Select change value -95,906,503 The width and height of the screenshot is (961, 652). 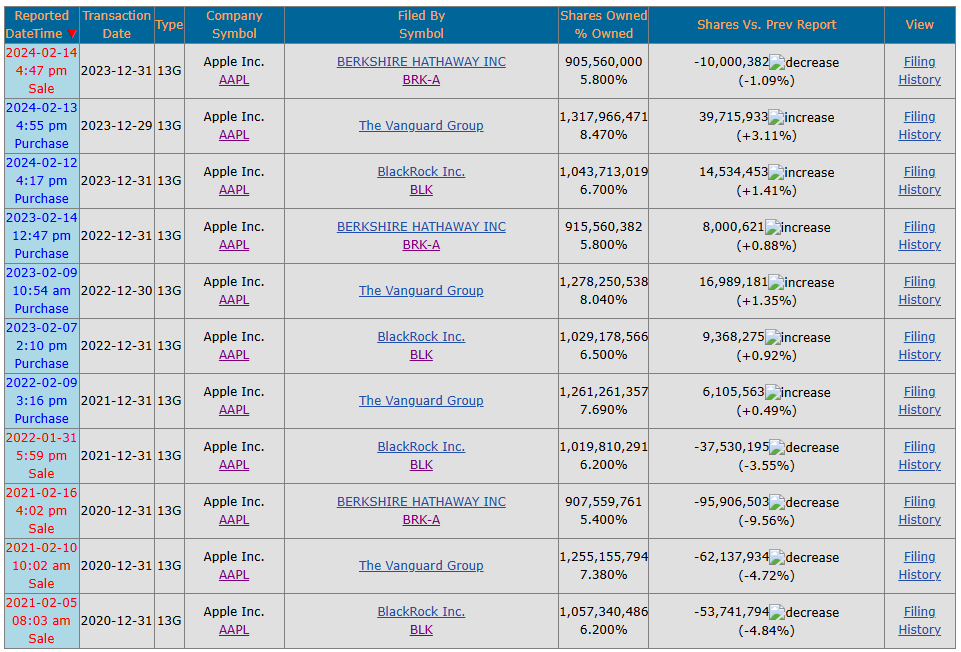pos(731,502)
